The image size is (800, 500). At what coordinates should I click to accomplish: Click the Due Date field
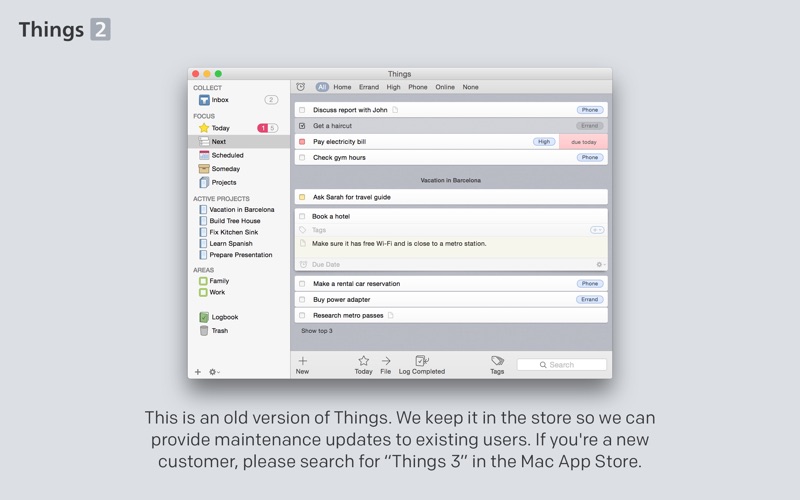pos(326,265)
